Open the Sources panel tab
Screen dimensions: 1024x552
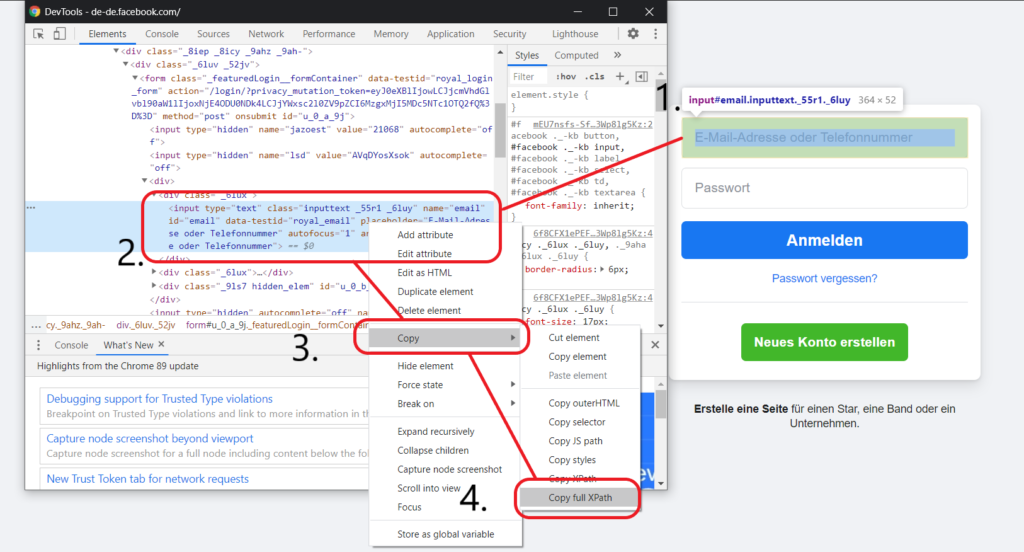point(213,34)
